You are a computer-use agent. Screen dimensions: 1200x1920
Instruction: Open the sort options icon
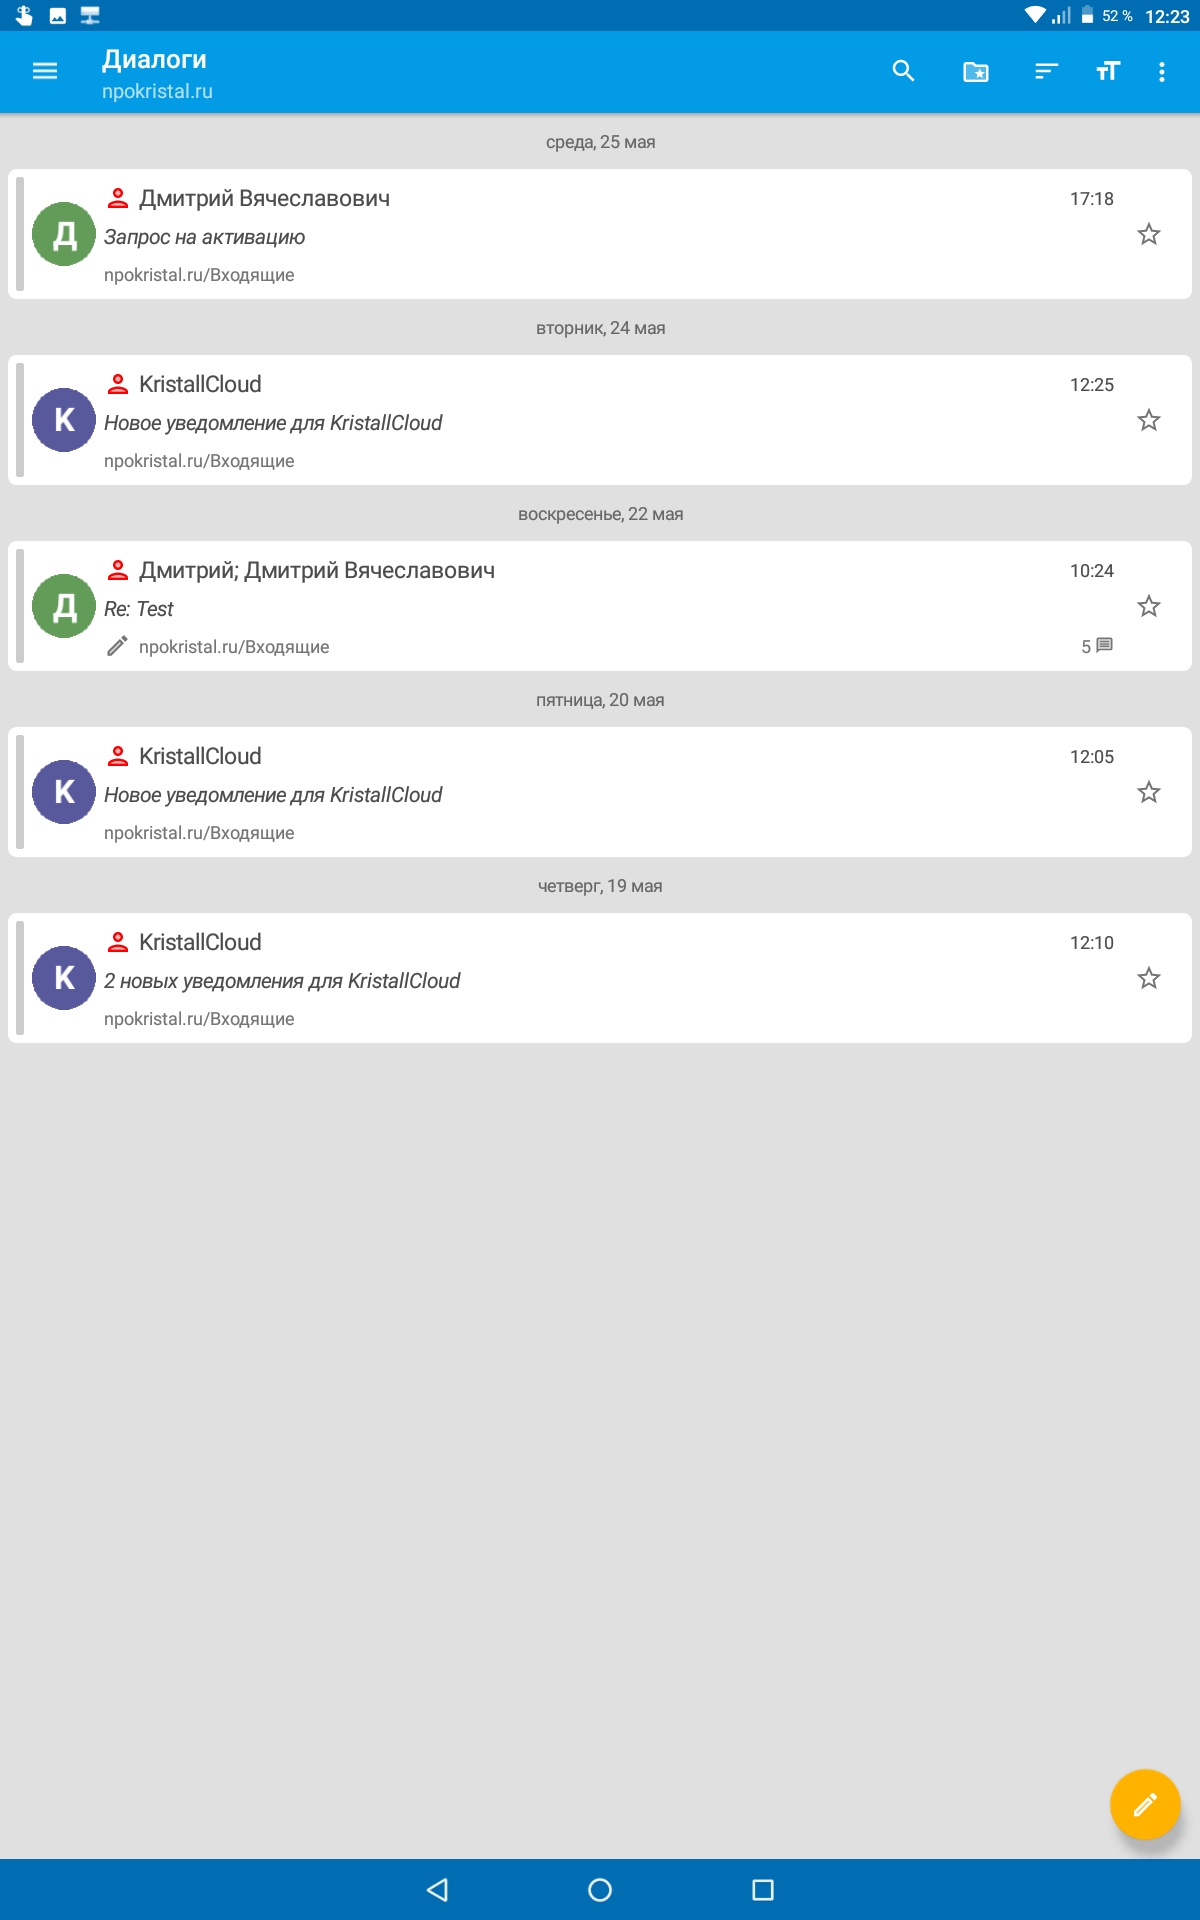tap(1046, 71)
